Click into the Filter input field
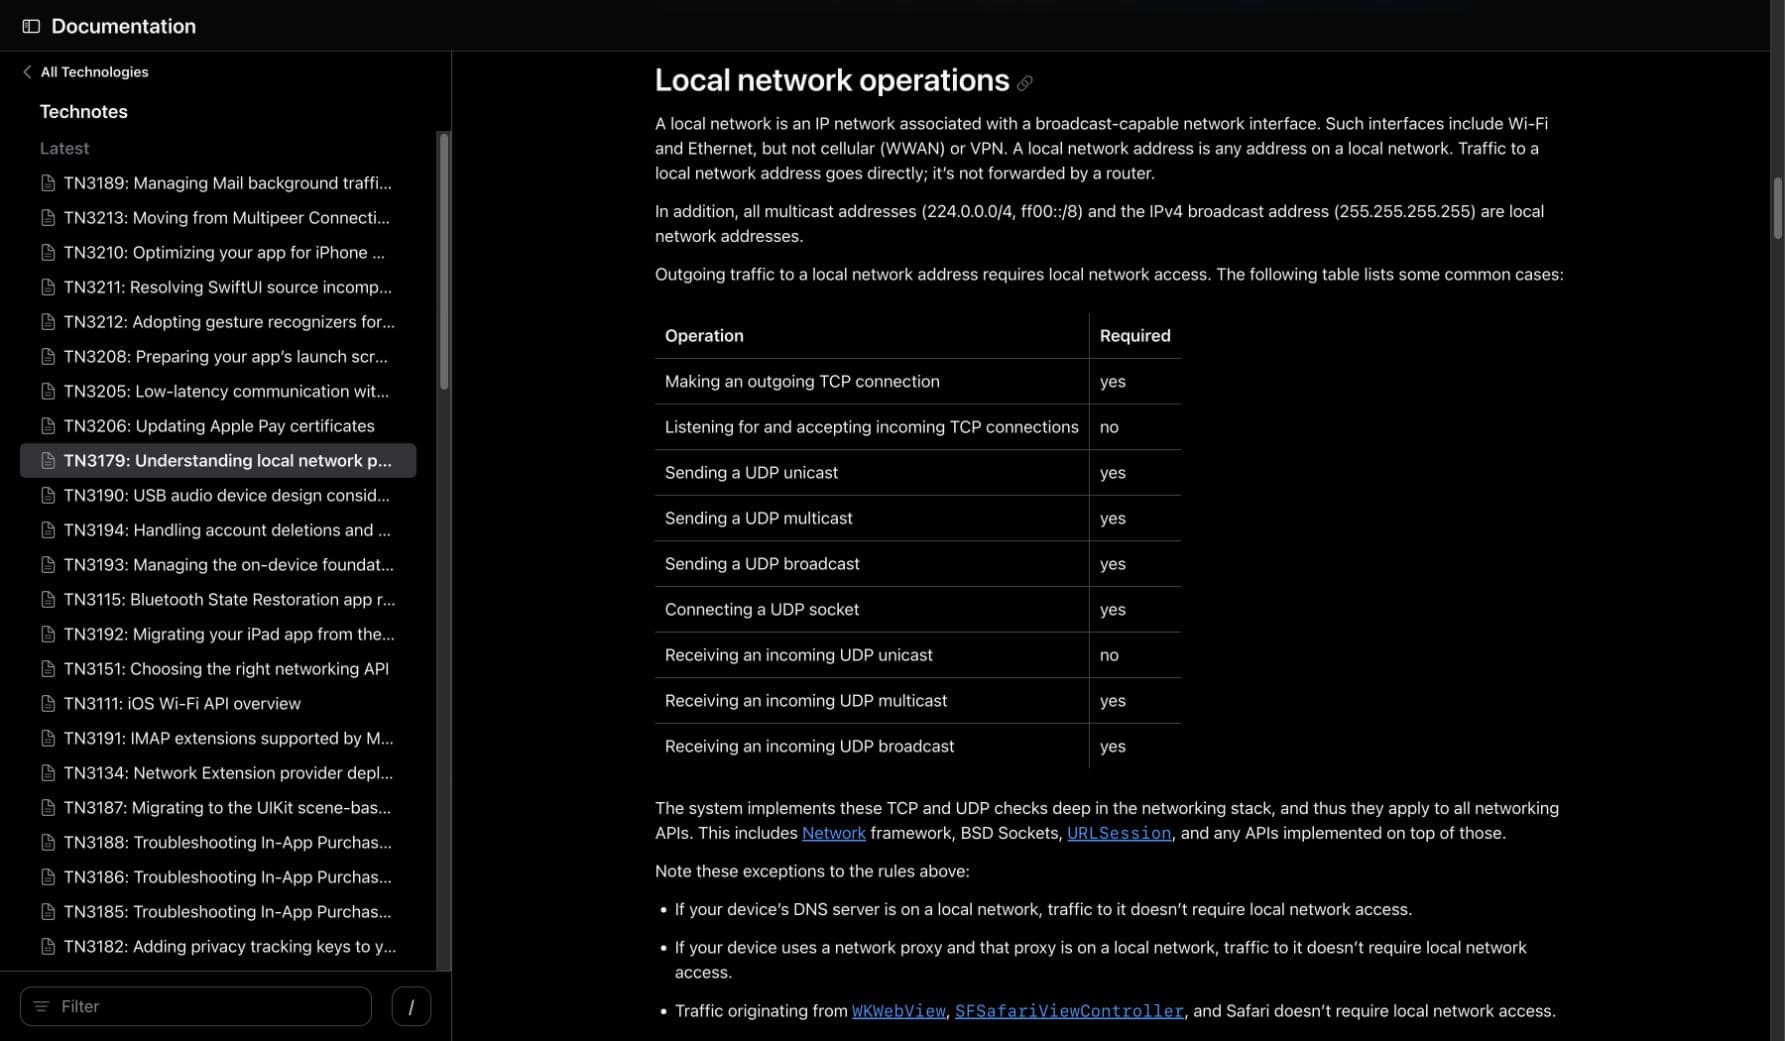Viewport: 1785px width, 1041px height. tap(196, 1006)
